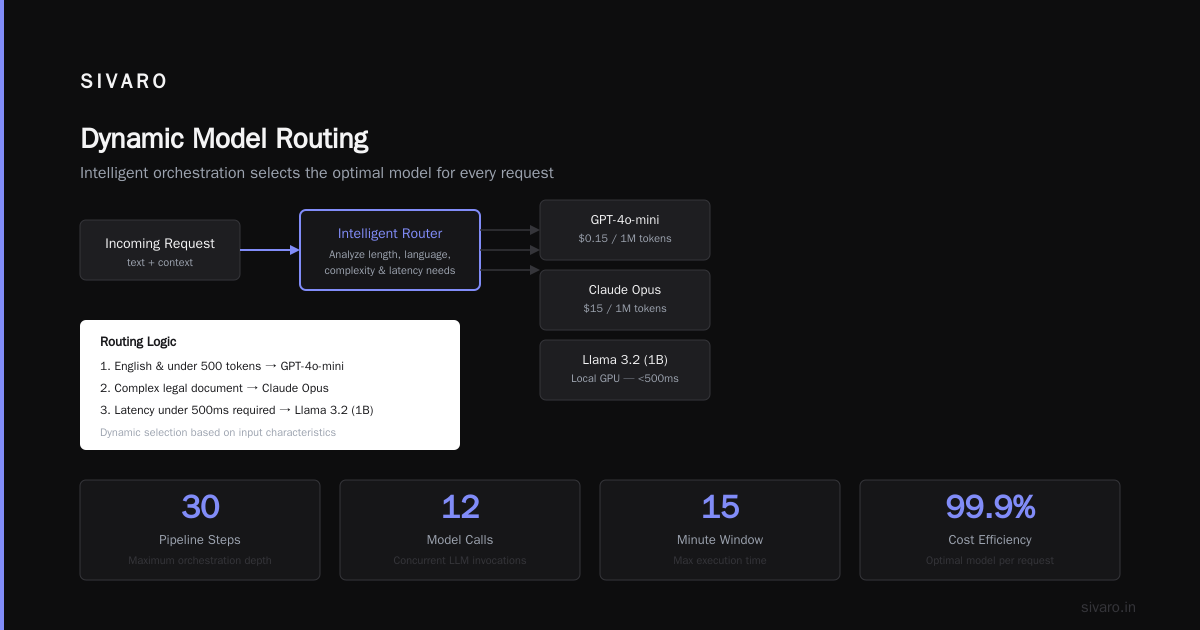Select the Claude Opus model card
1200x630 pixels.
click(625, 300)
